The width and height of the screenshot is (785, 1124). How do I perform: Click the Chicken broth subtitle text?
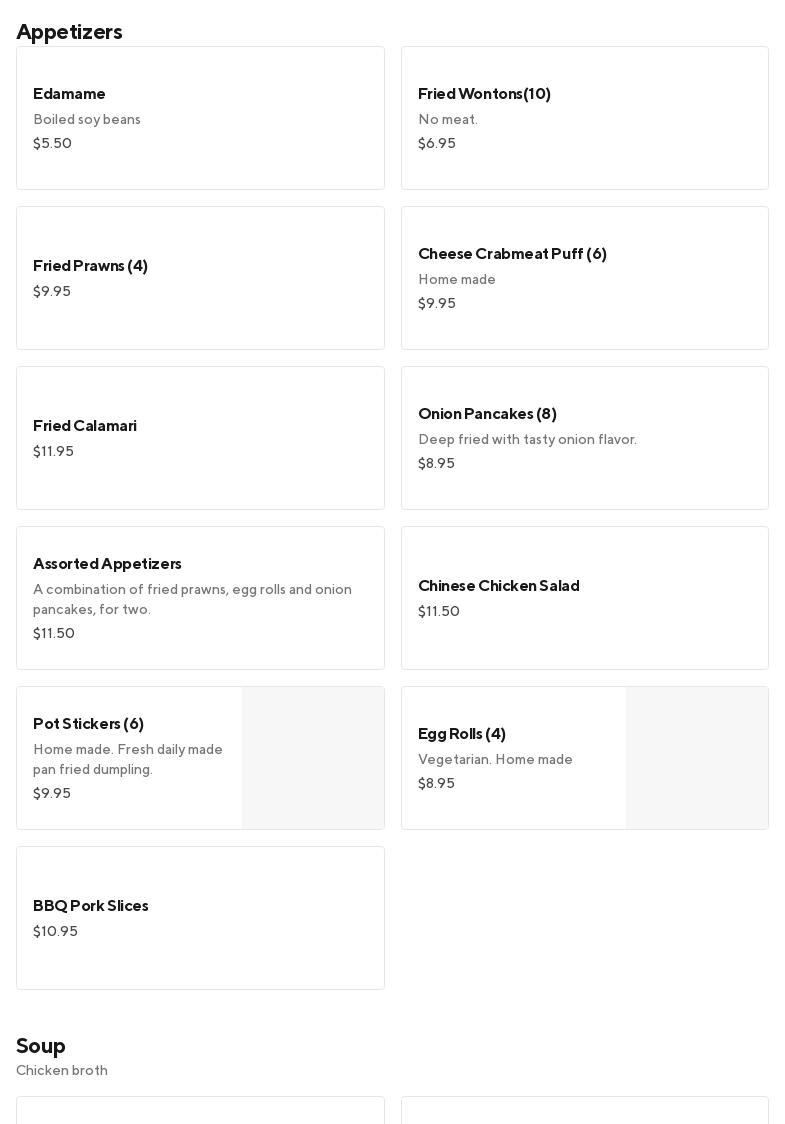[x=62, y=1071]
